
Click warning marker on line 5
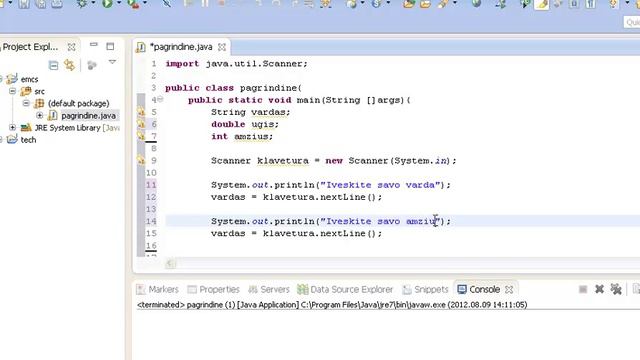(141, 111)
